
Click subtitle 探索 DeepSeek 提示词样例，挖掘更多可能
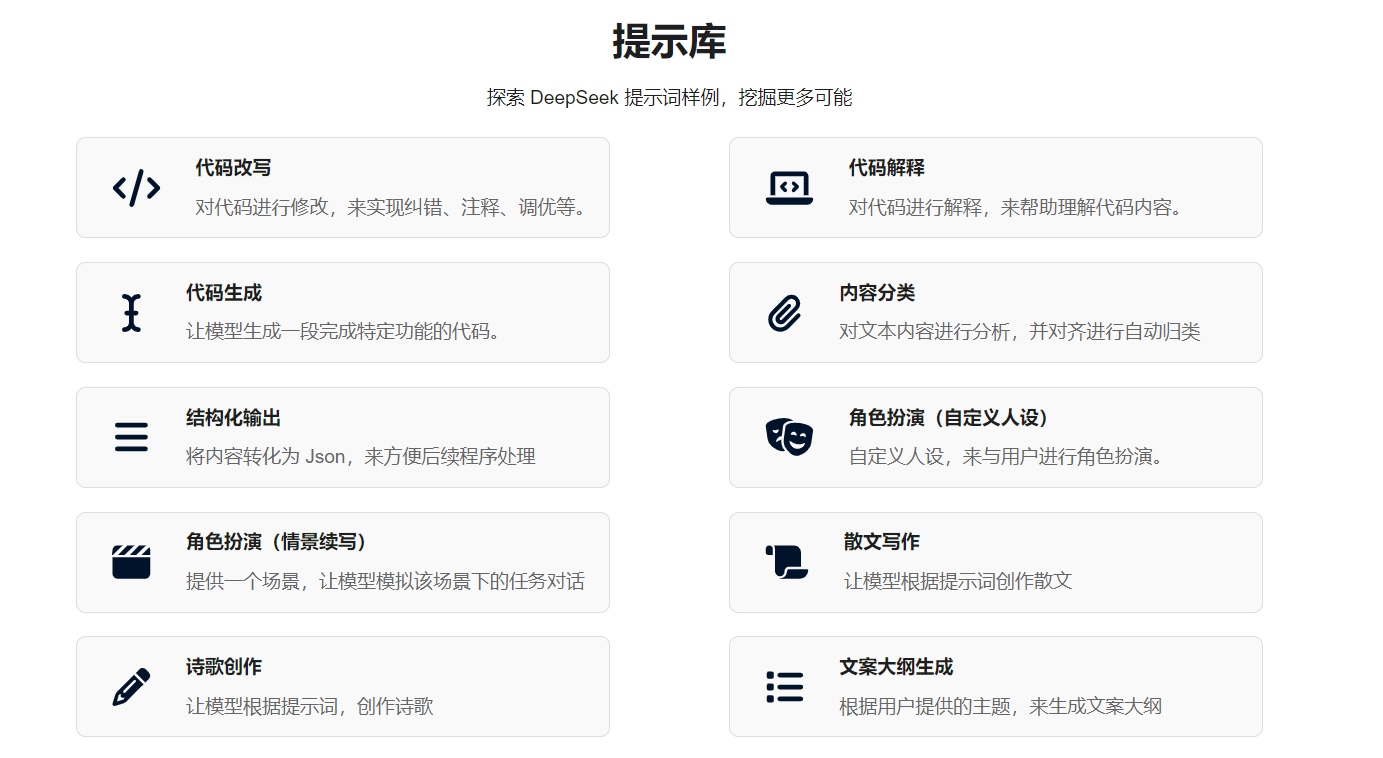[669, 97]
